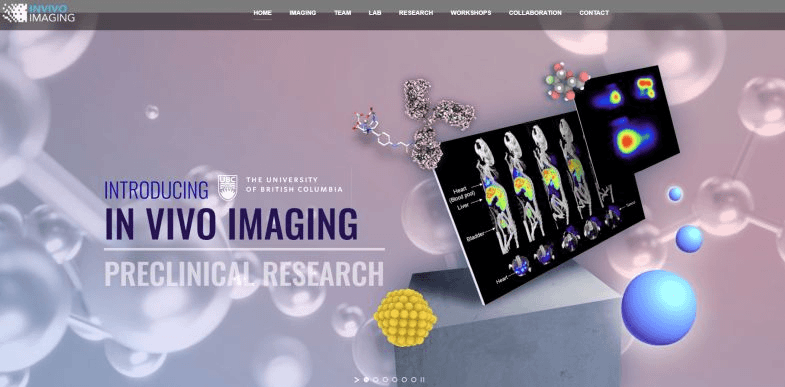Click the UBC crest logo
Image resolution: width=785 pixels, height=387 pixels.
click(227, 188)
